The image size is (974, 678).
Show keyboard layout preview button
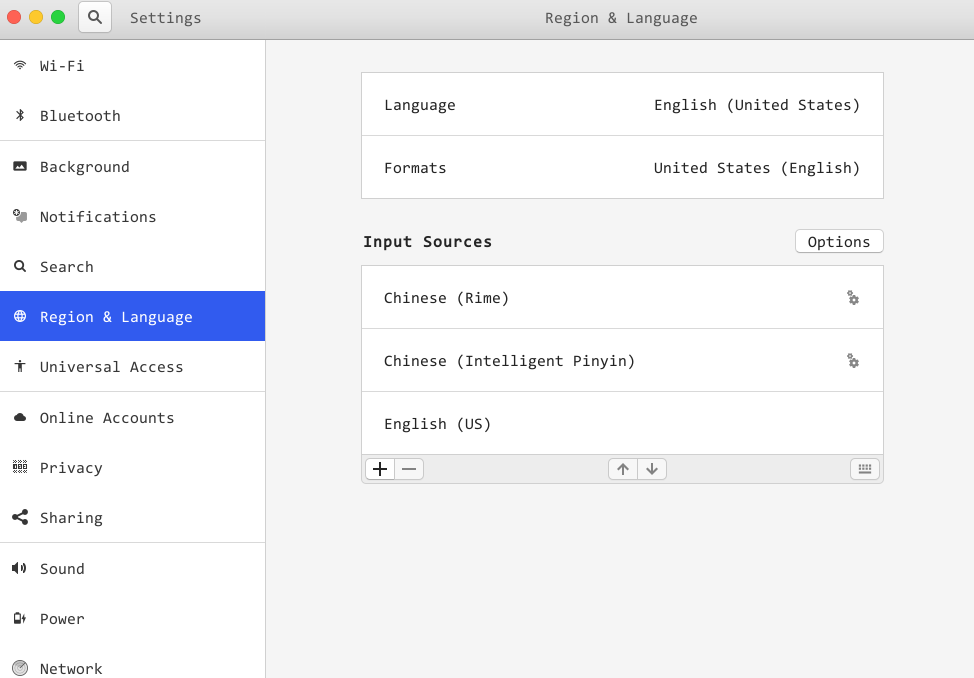pyautogui.click(x=865, y=469)
